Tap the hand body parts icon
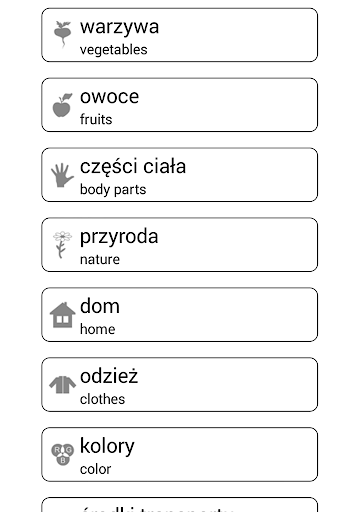 62,175
